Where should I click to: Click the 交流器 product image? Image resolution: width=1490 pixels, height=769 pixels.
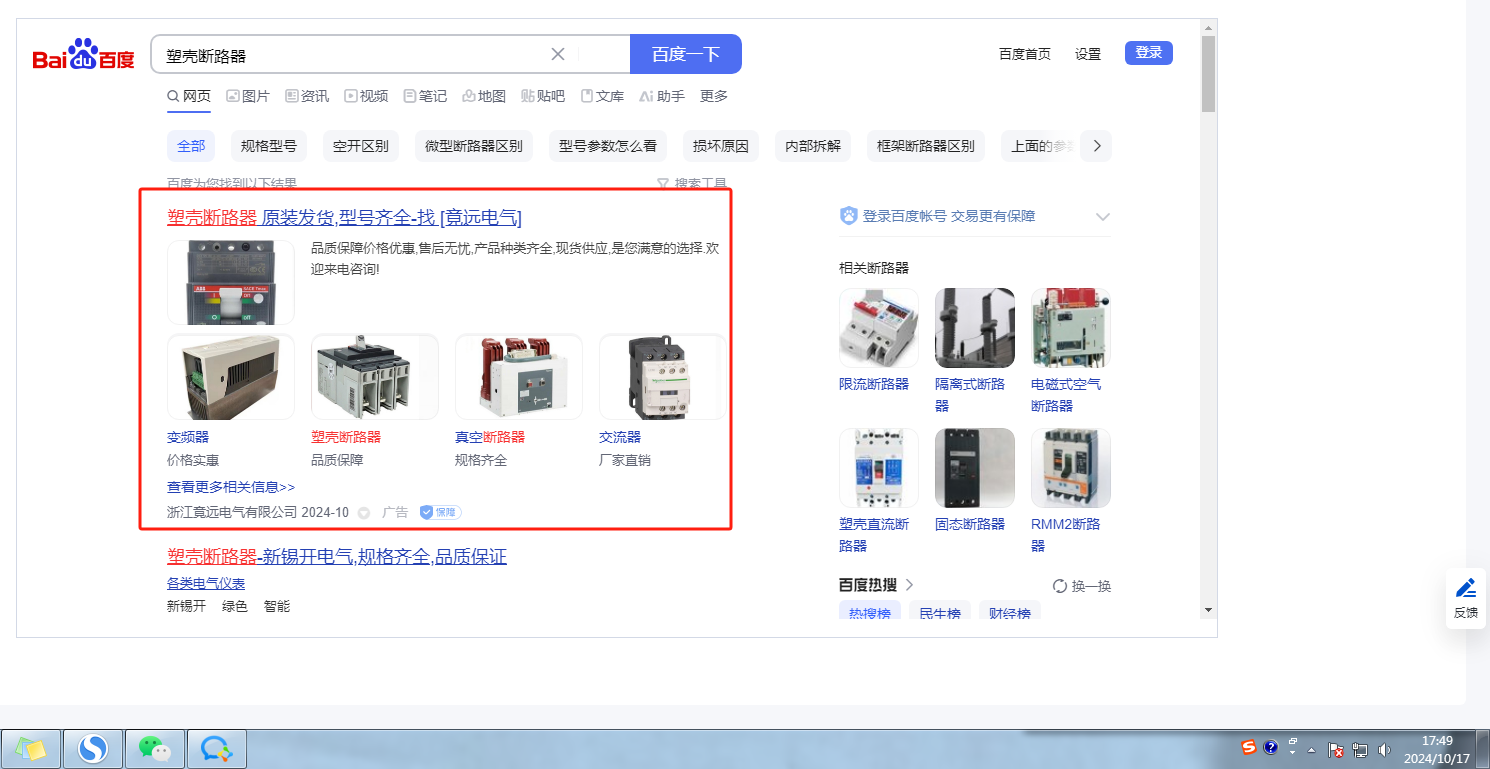coord(663,377)
